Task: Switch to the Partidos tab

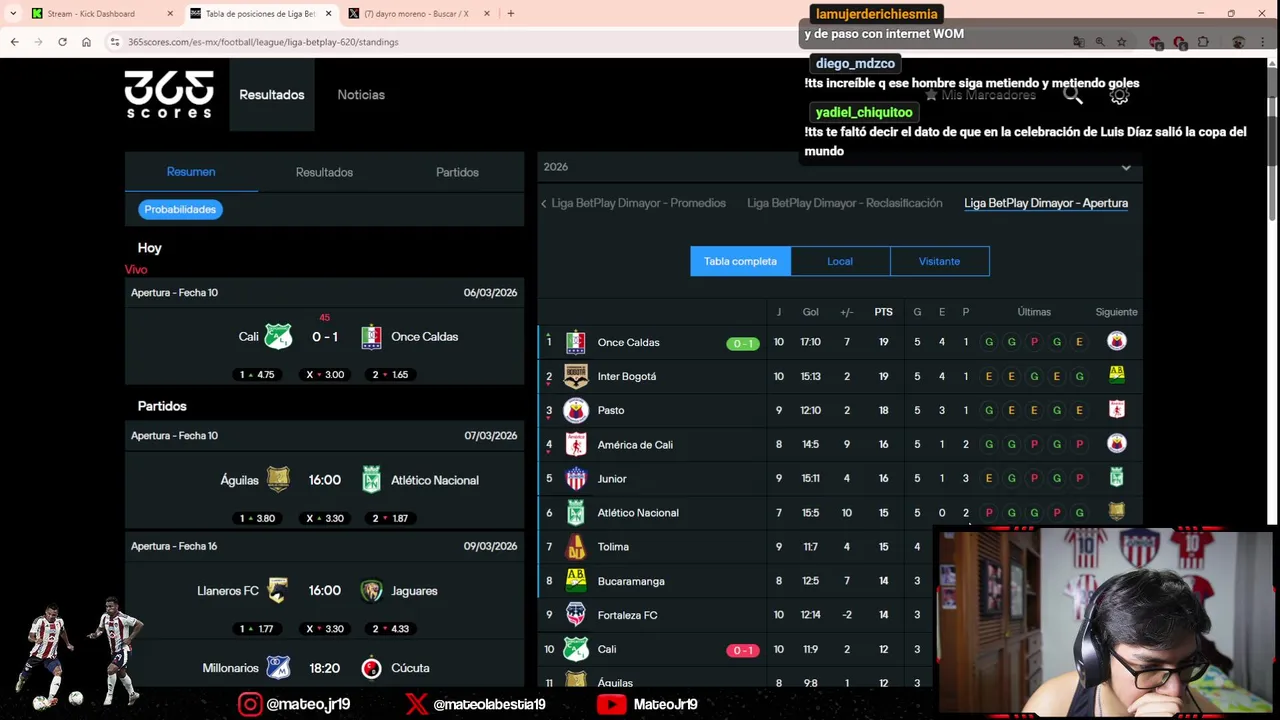Action: click(457, 172)
